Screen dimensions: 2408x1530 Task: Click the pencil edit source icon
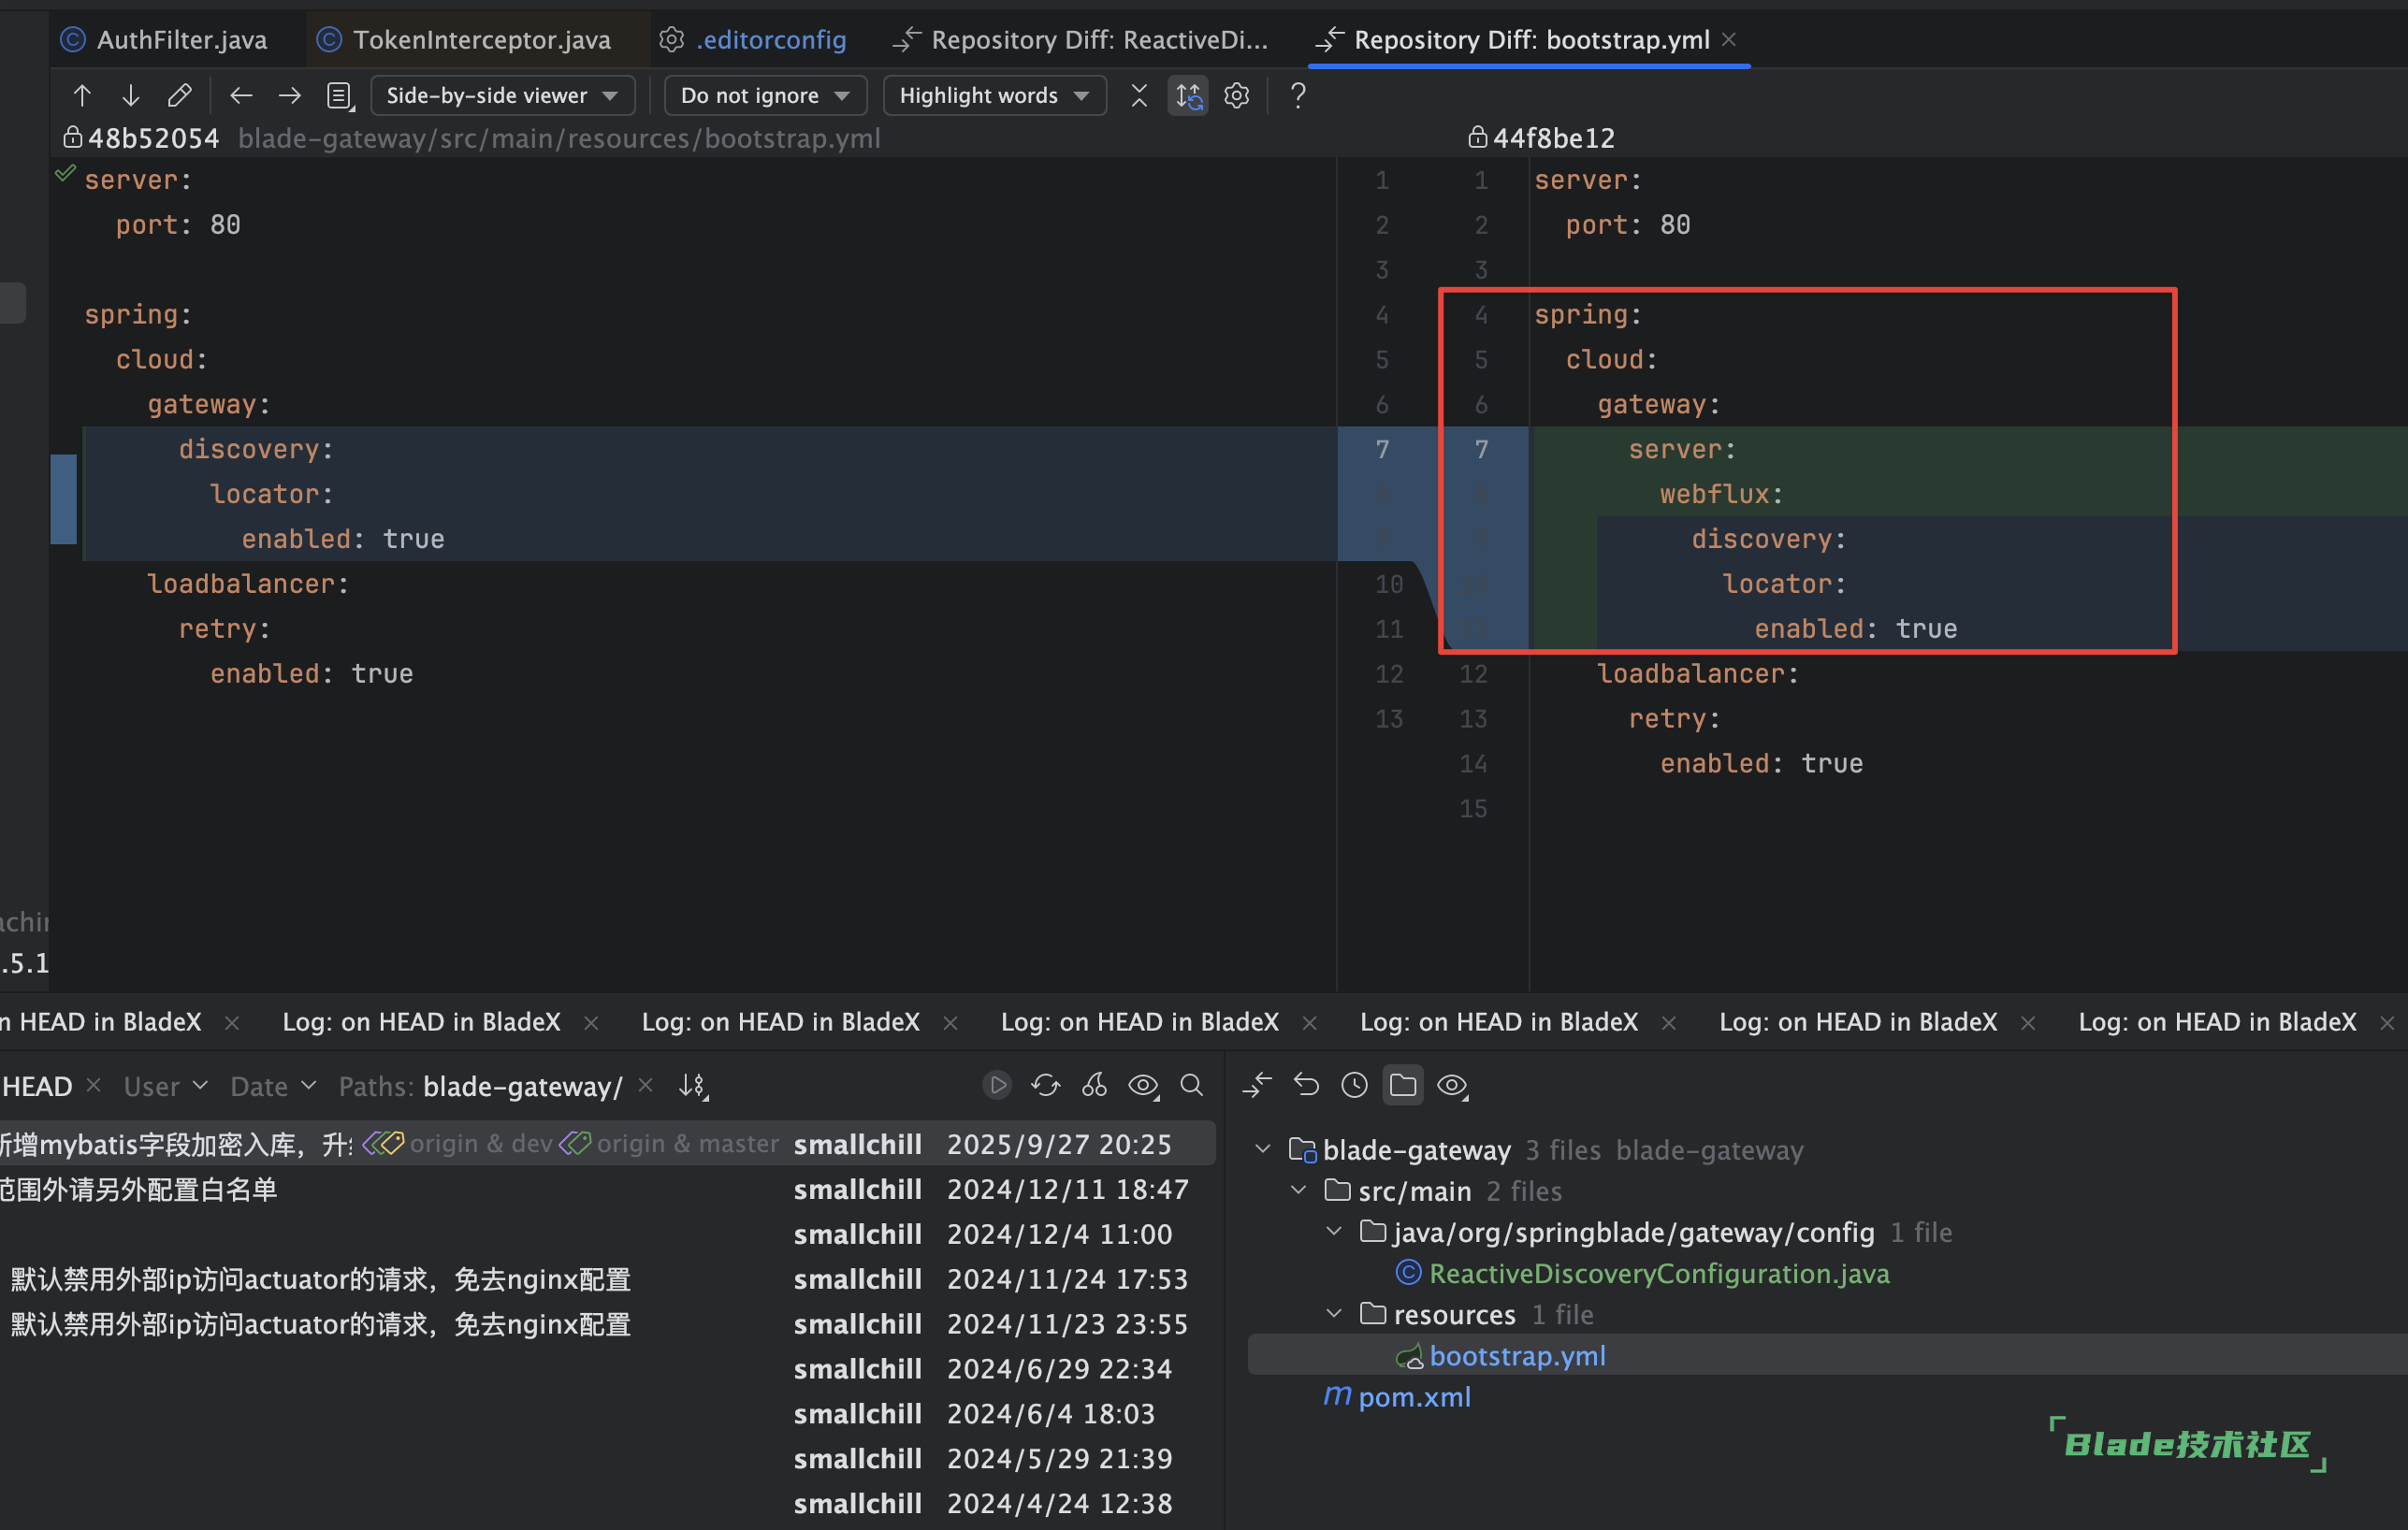(179, 96)
